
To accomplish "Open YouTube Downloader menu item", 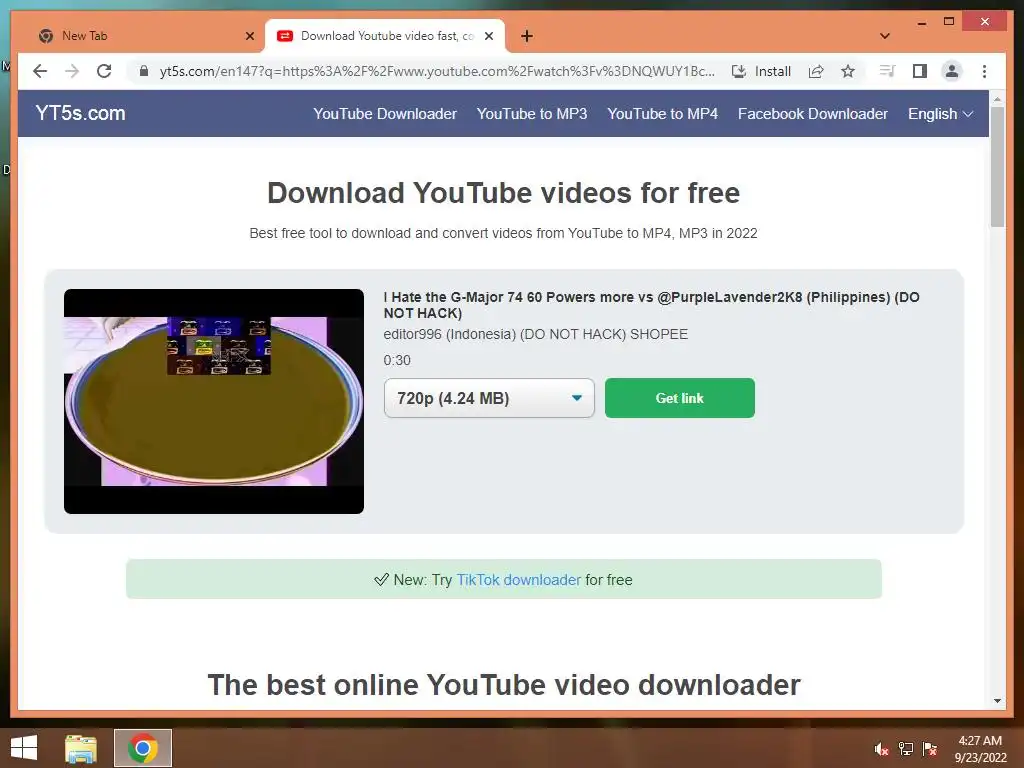I will click(385, 114).
